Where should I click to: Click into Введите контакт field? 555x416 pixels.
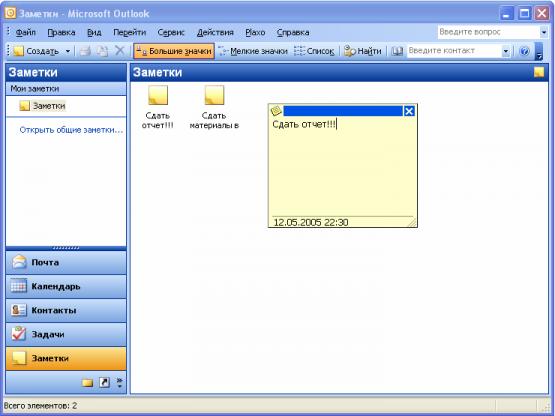[x=454, y=51]
